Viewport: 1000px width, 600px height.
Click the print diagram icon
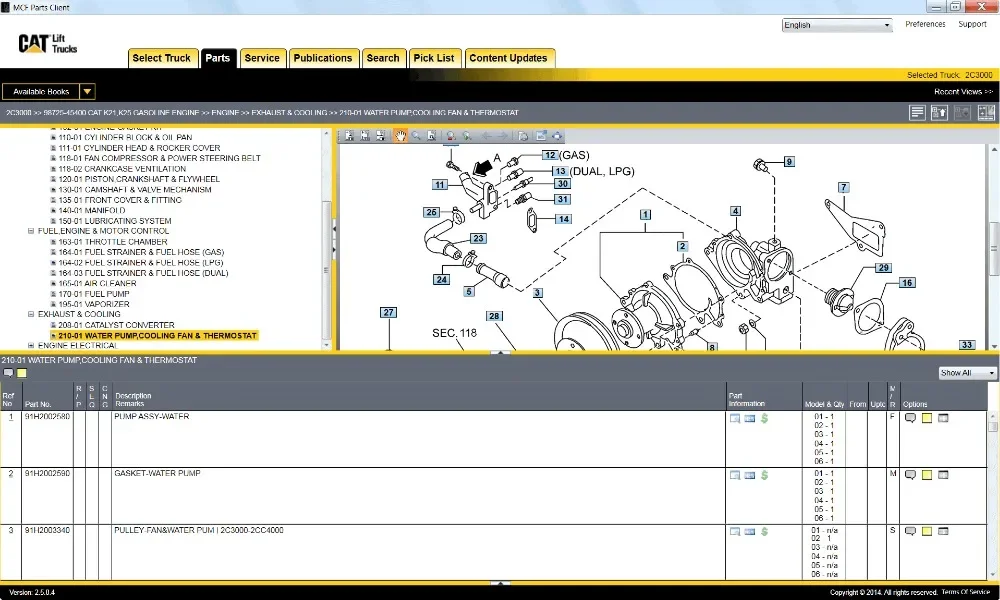[523, 136]
